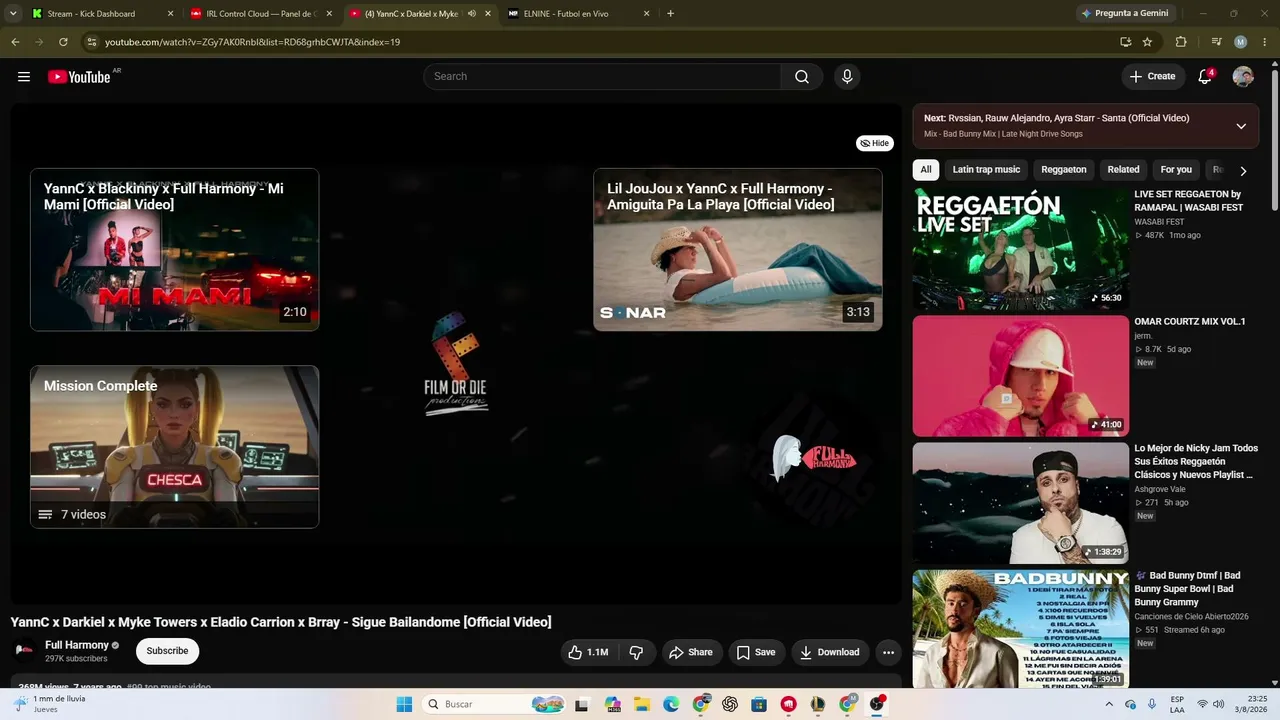Open the YouTube account avatar menu
The image size is (1280, 720).
pyautogui.click(x=1243, y=77)
